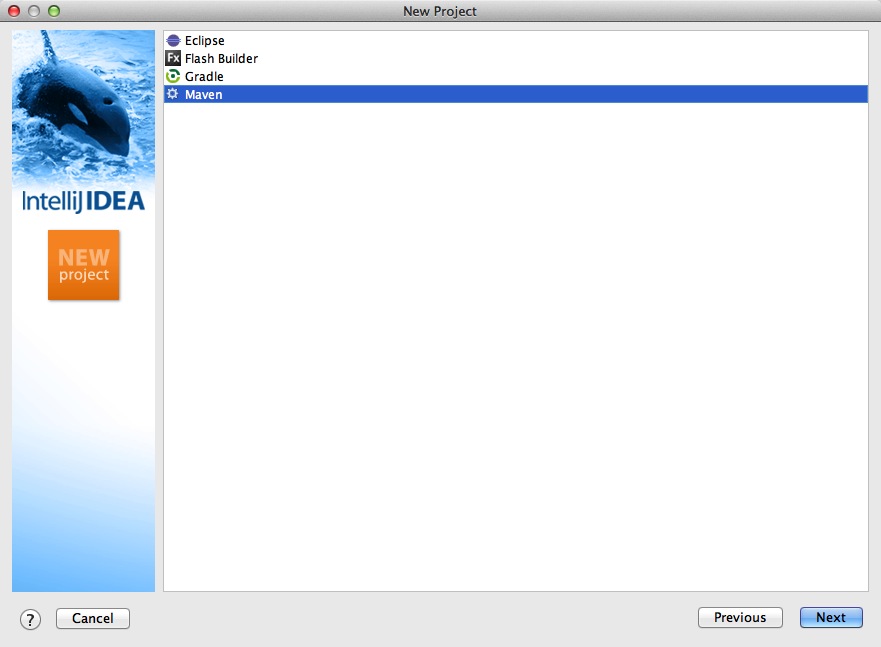This screenshot has height=647, width=881.
Task: Proceed with the Next button
Action: pyautogui.click(x=831, y=618)
